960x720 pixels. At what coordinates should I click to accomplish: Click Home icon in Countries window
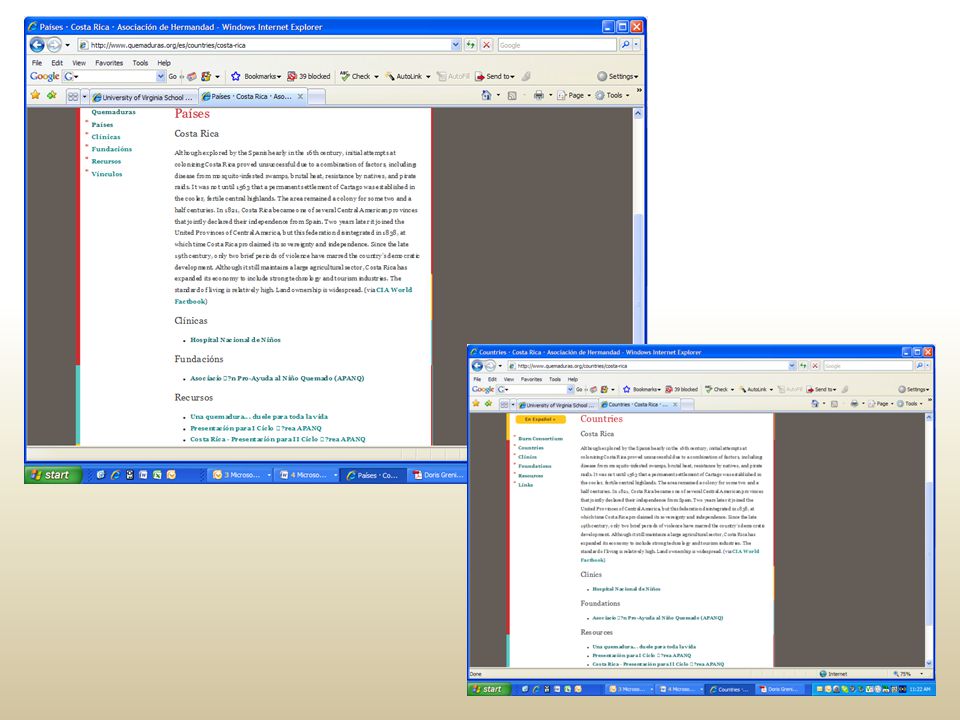click(815, 404)
